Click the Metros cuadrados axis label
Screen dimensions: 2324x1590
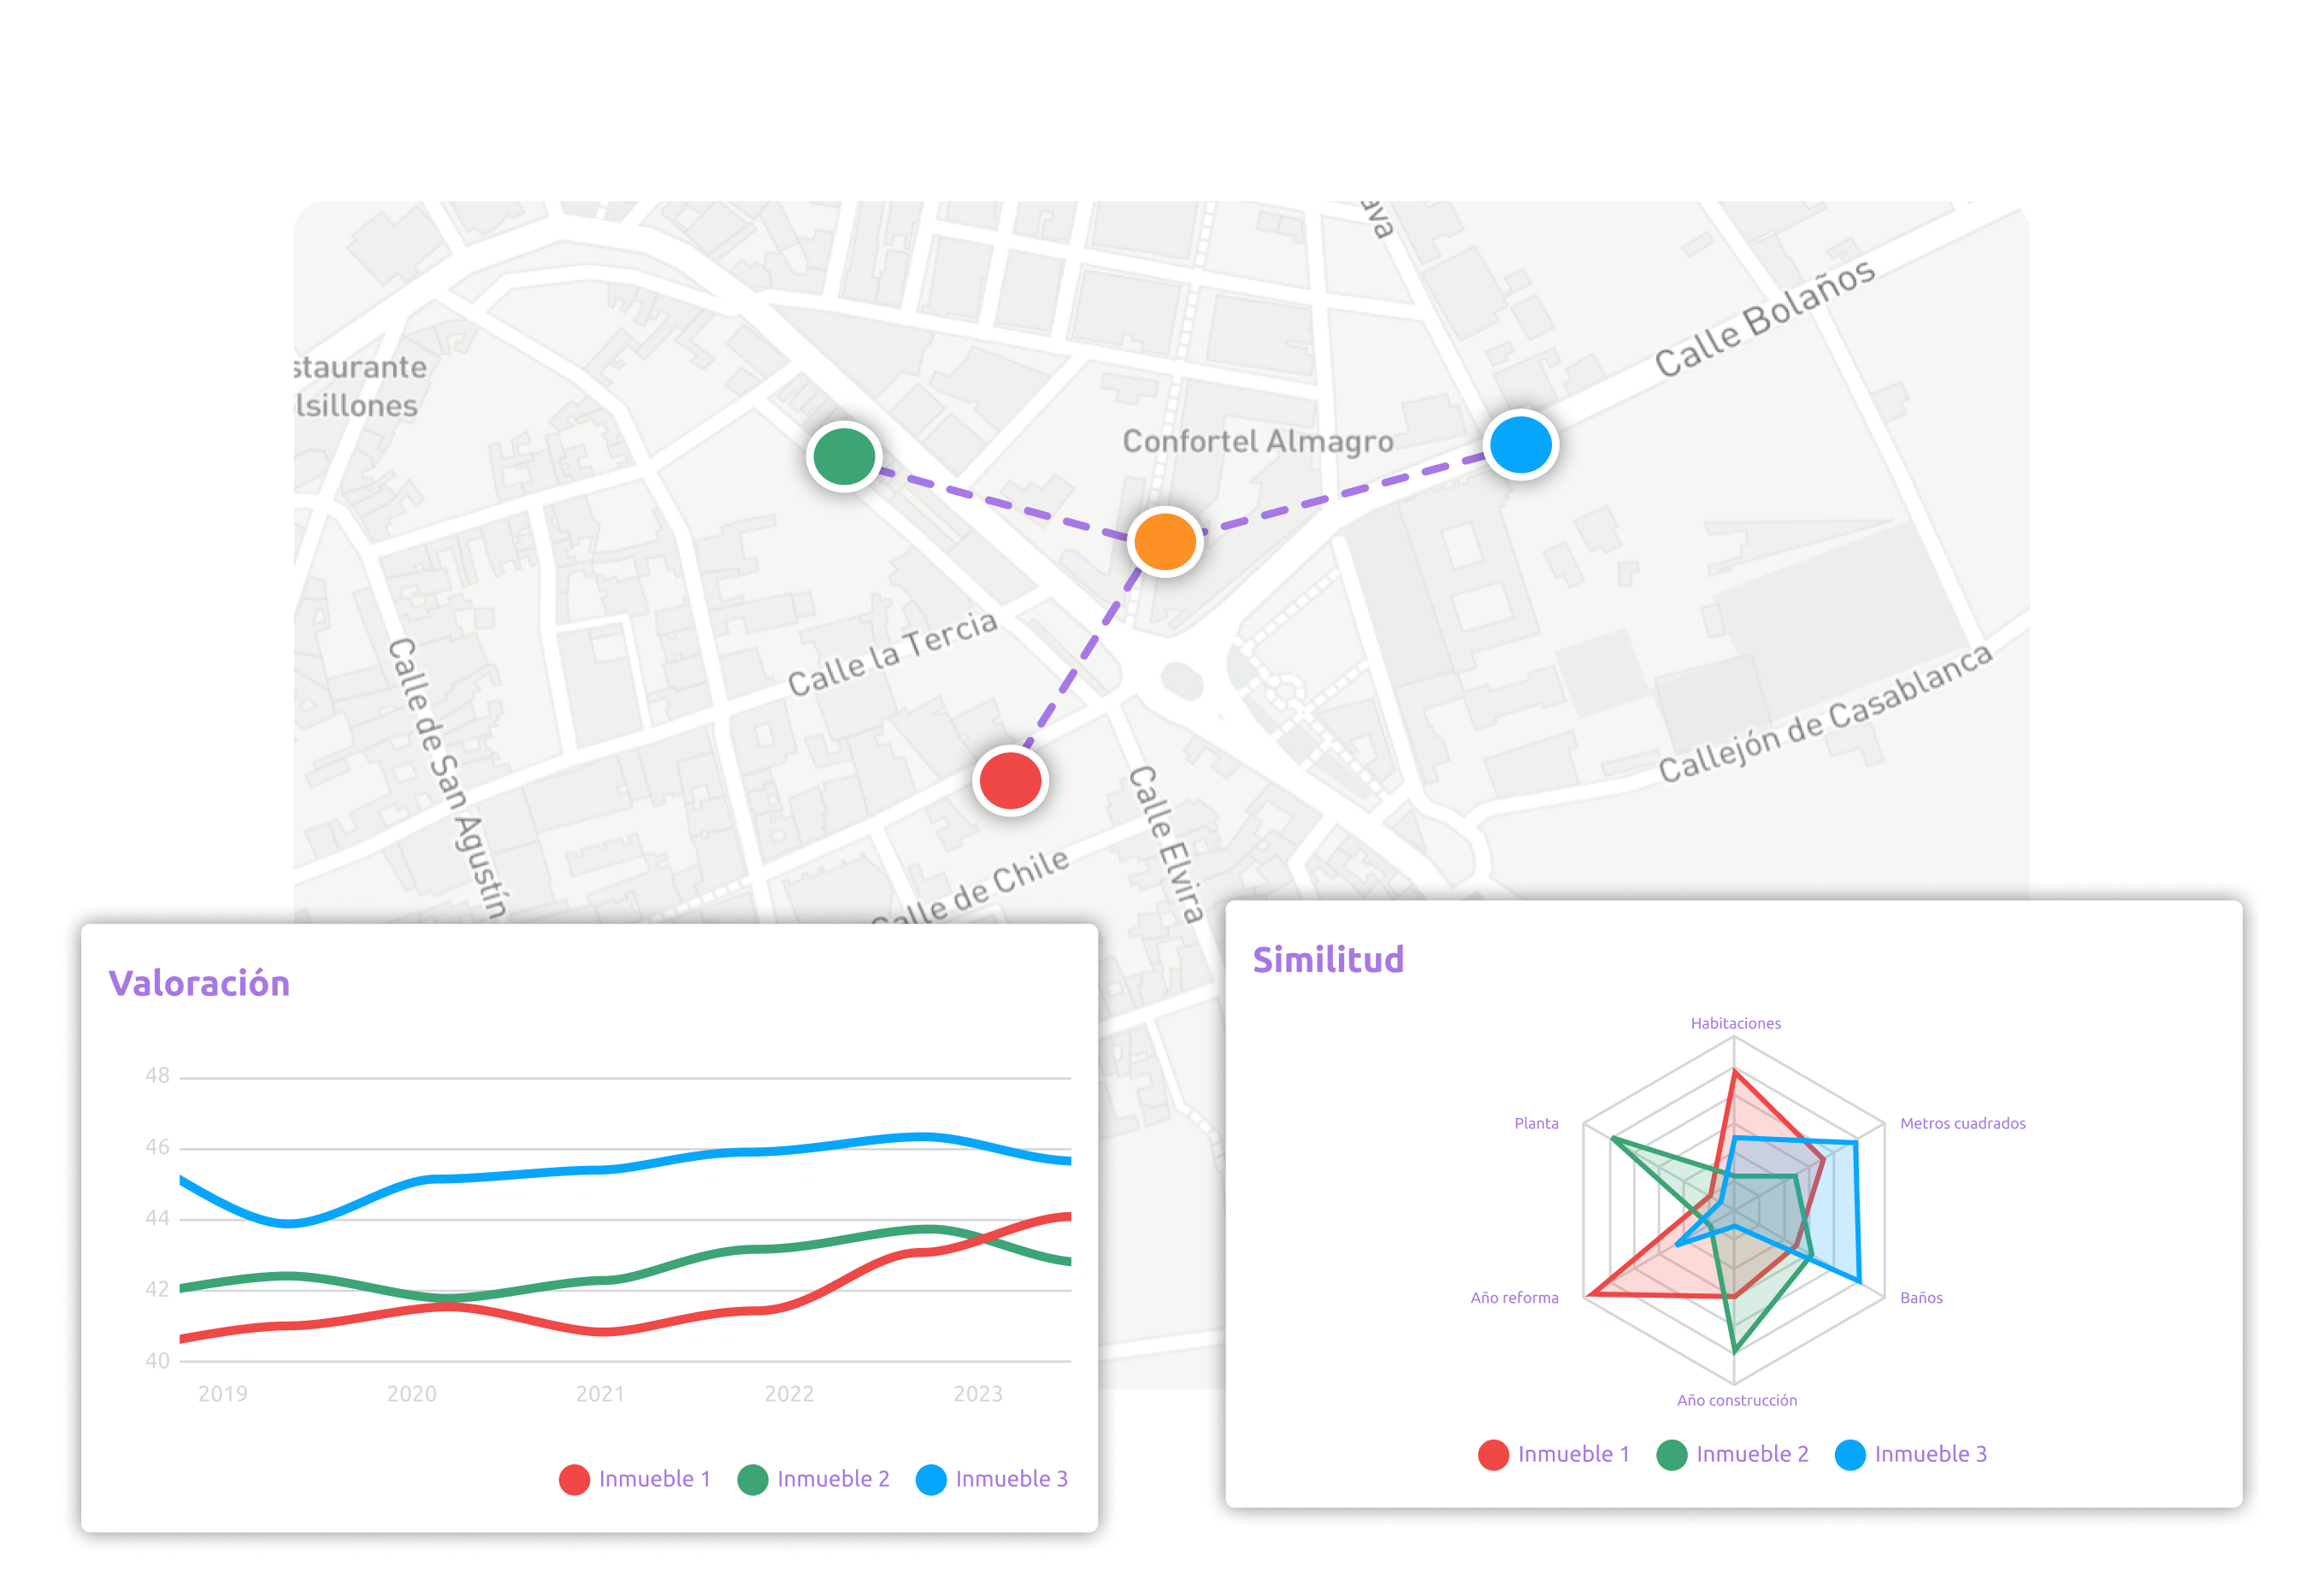point(1962,1123)
